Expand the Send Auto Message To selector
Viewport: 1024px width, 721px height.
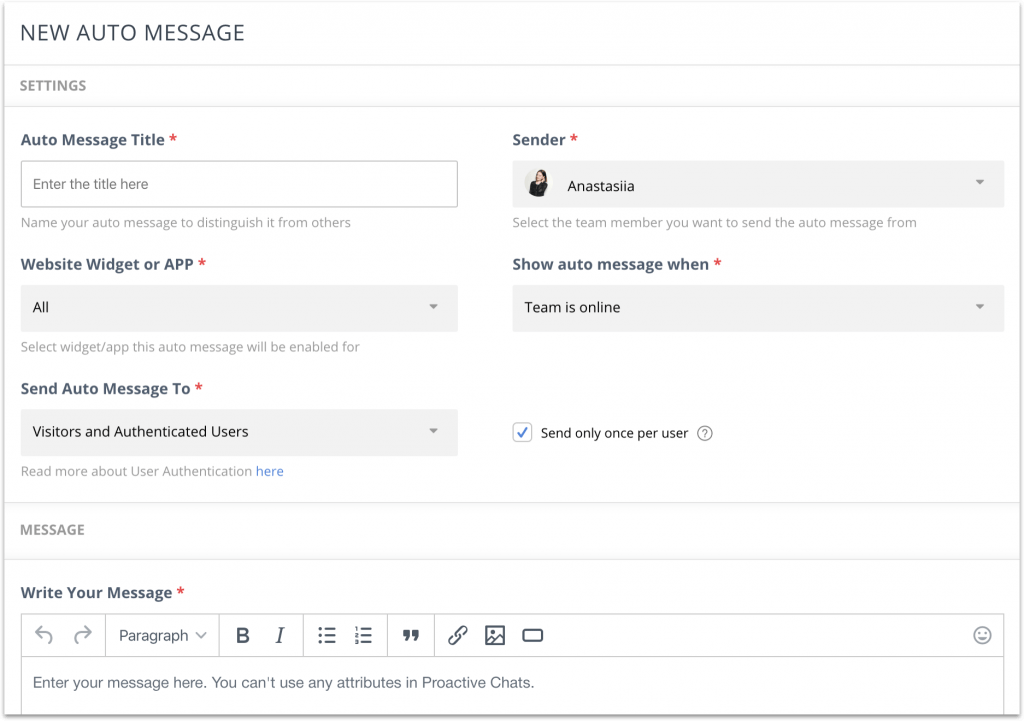(x=239, y=433)
